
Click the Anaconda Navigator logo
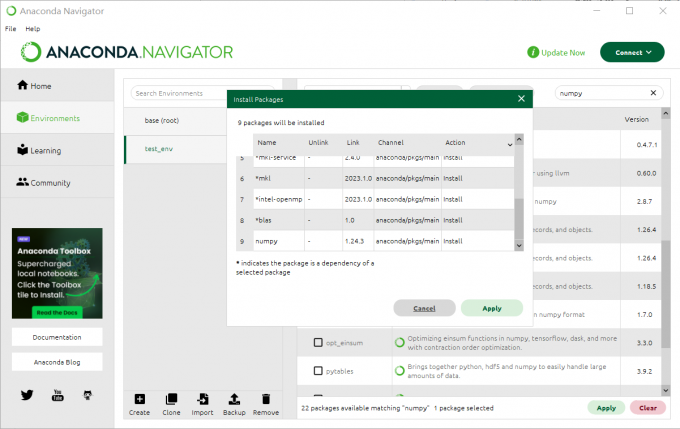[127, 52]
